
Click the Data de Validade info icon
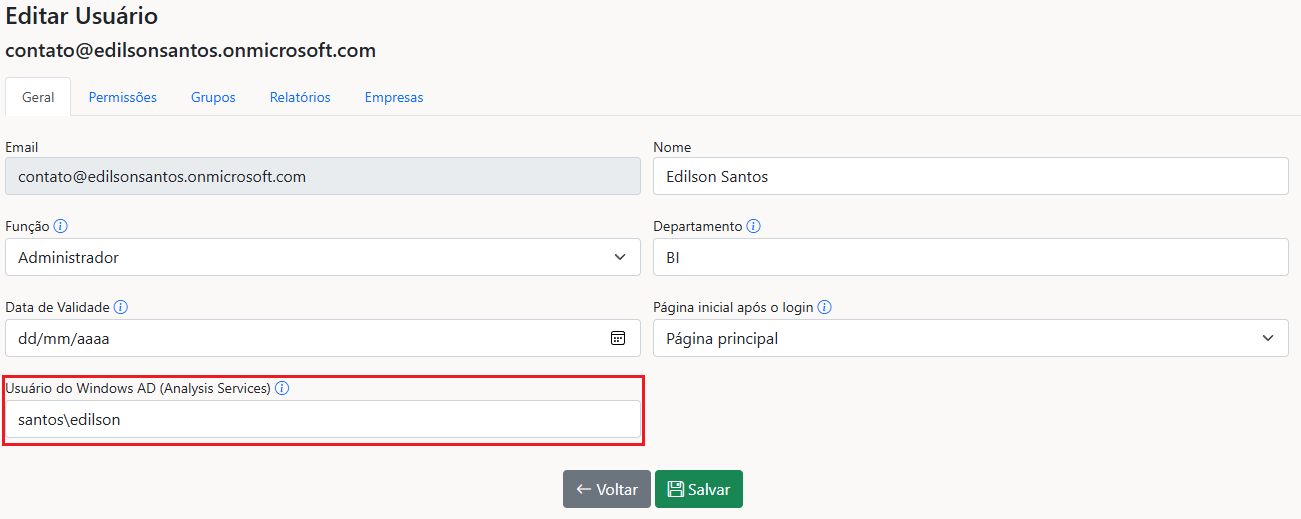tap(121, 307)
